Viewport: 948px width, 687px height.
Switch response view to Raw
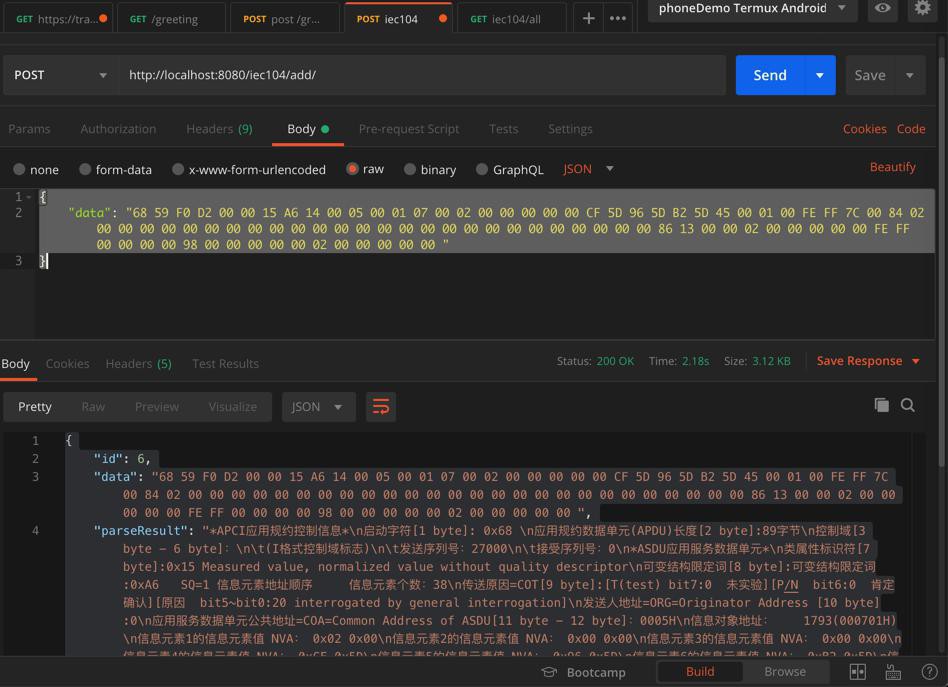coord(93,407)
